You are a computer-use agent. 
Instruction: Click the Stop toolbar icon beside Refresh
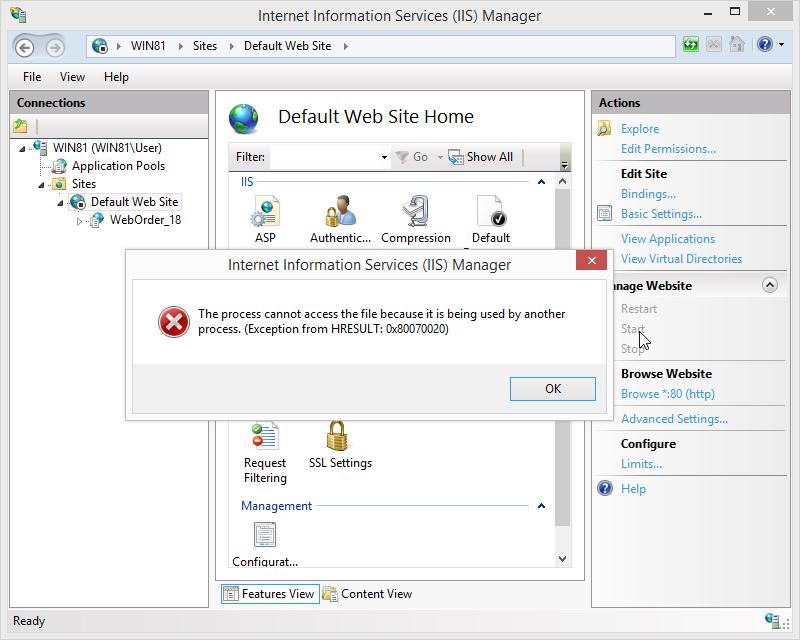coord(714,45)
